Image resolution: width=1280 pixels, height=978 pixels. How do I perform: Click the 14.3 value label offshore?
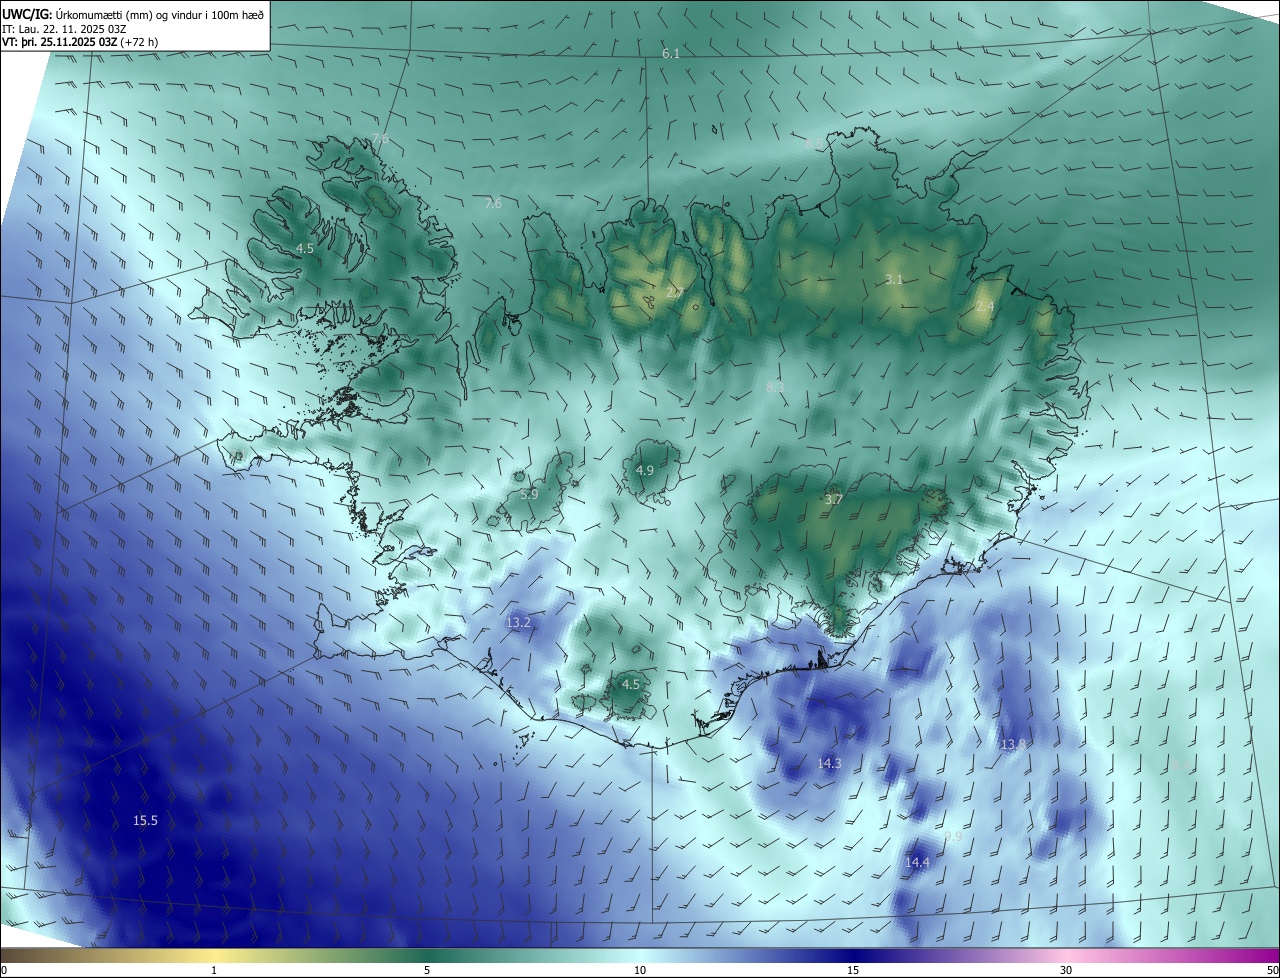pos(829,763)
